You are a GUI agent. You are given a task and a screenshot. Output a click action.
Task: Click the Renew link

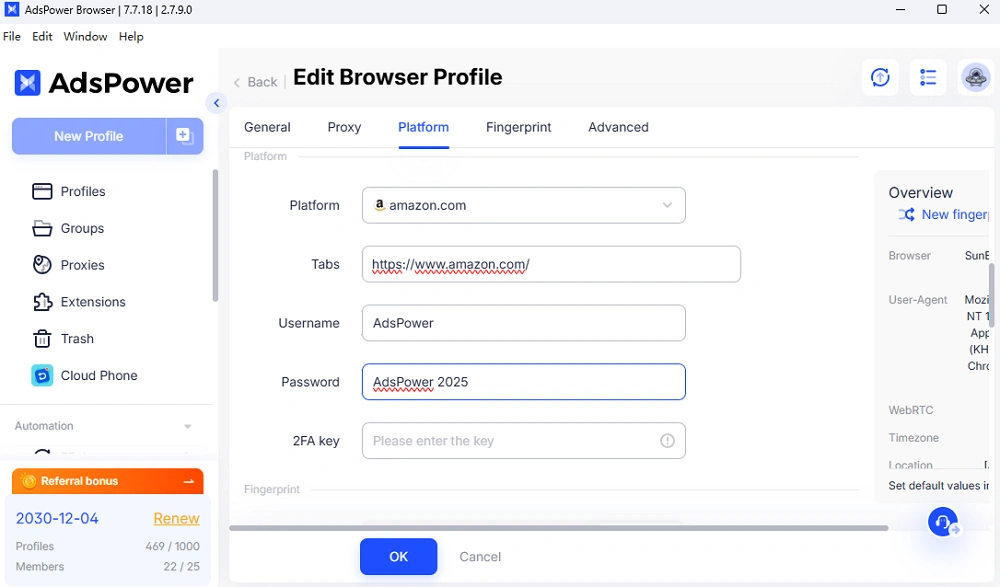pyautogui.click(x=176, y=518)
